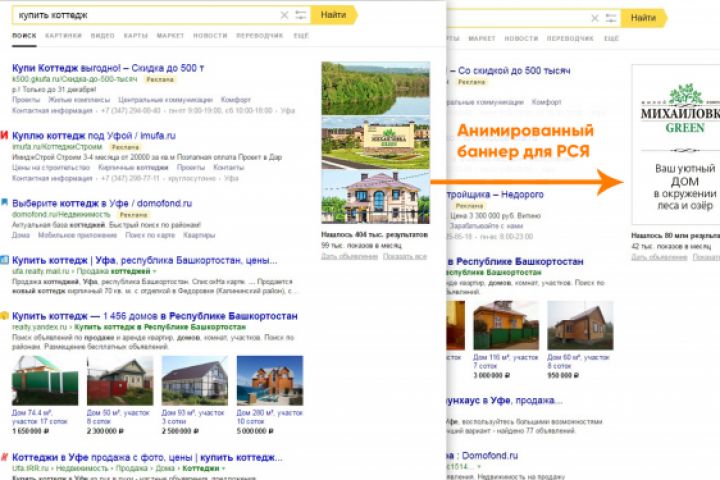Screen dimensions: 720x480
Task: Click Yandex realty favicon beside 1 456 домов
Action: (x=4, y=316)
